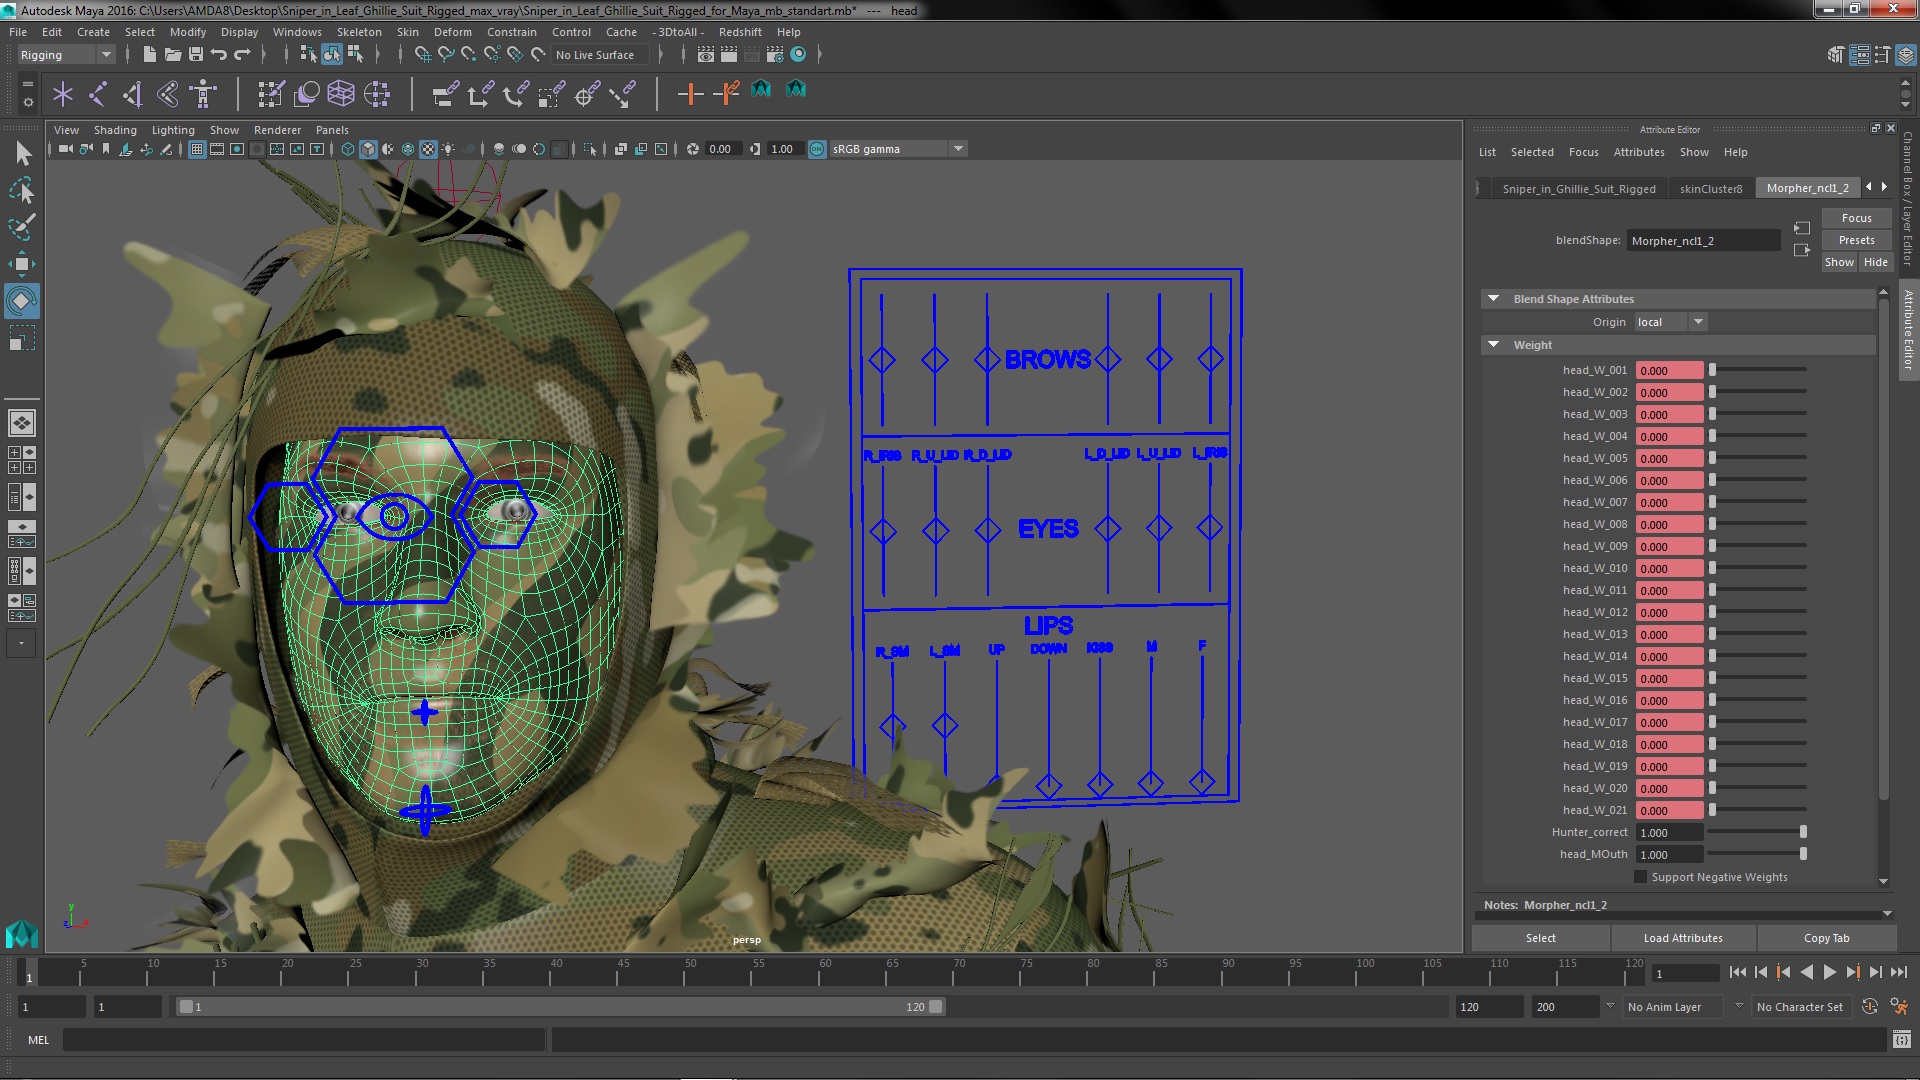This screenshot has width=1920, height=1080.
Task: Click the Load Attributes button
Action: pos(1683,938)
